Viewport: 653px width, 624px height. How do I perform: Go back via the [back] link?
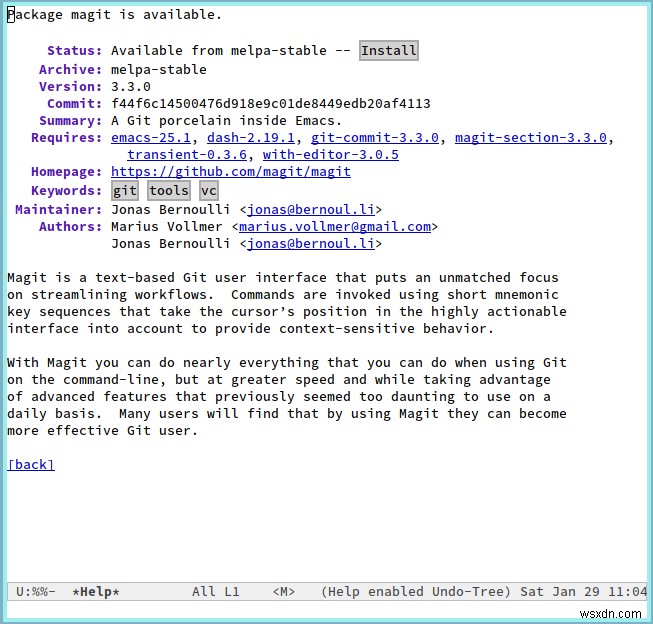[31, 464]
